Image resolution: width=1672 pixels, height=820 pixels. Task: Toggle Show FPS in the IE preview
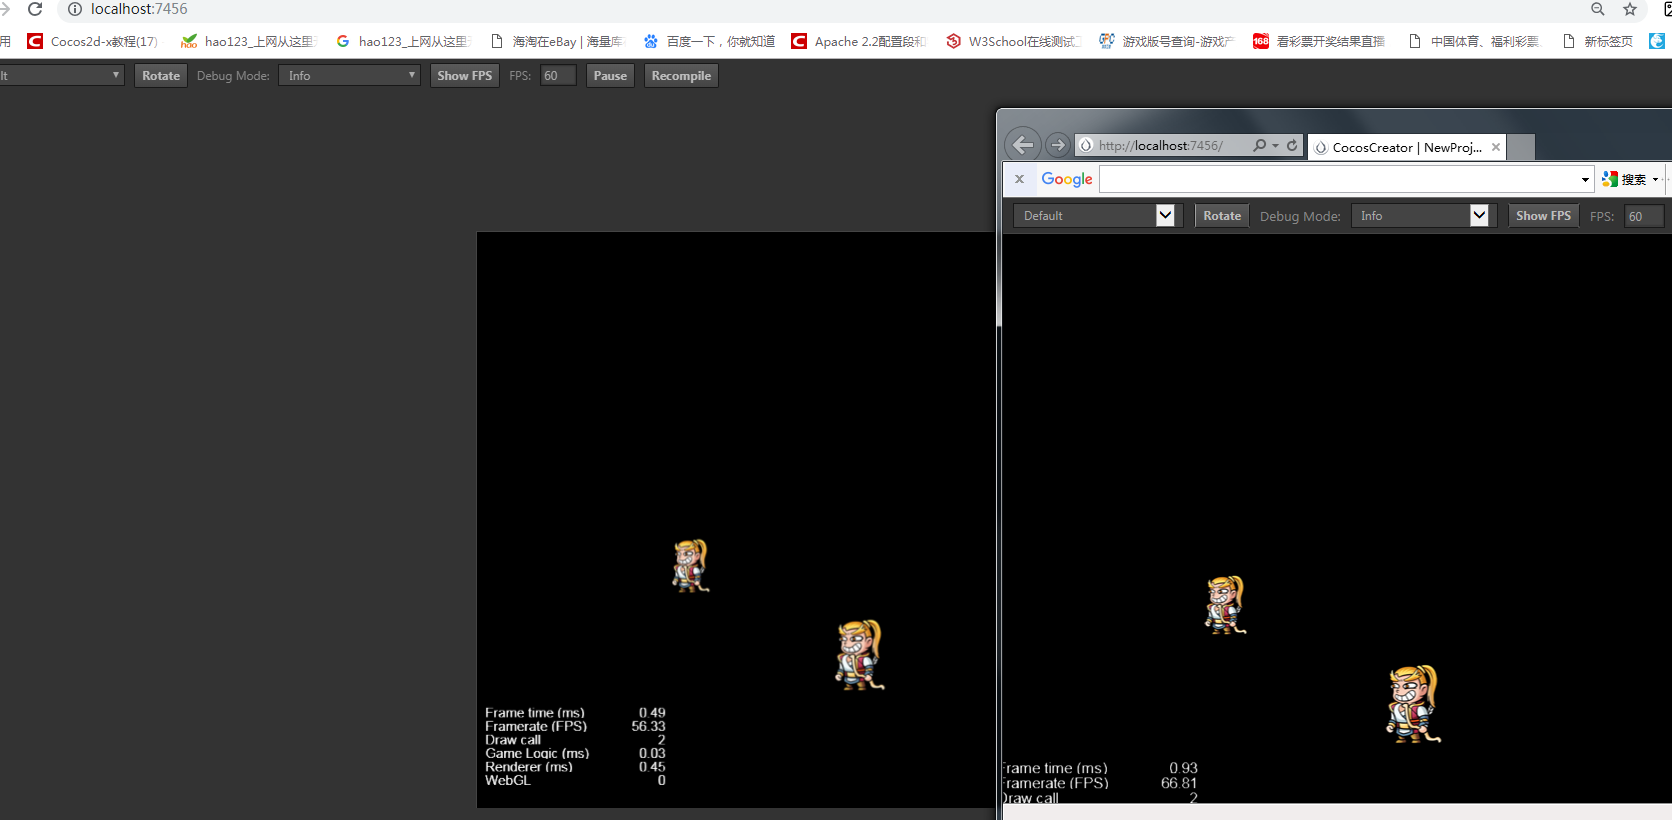1543,215
